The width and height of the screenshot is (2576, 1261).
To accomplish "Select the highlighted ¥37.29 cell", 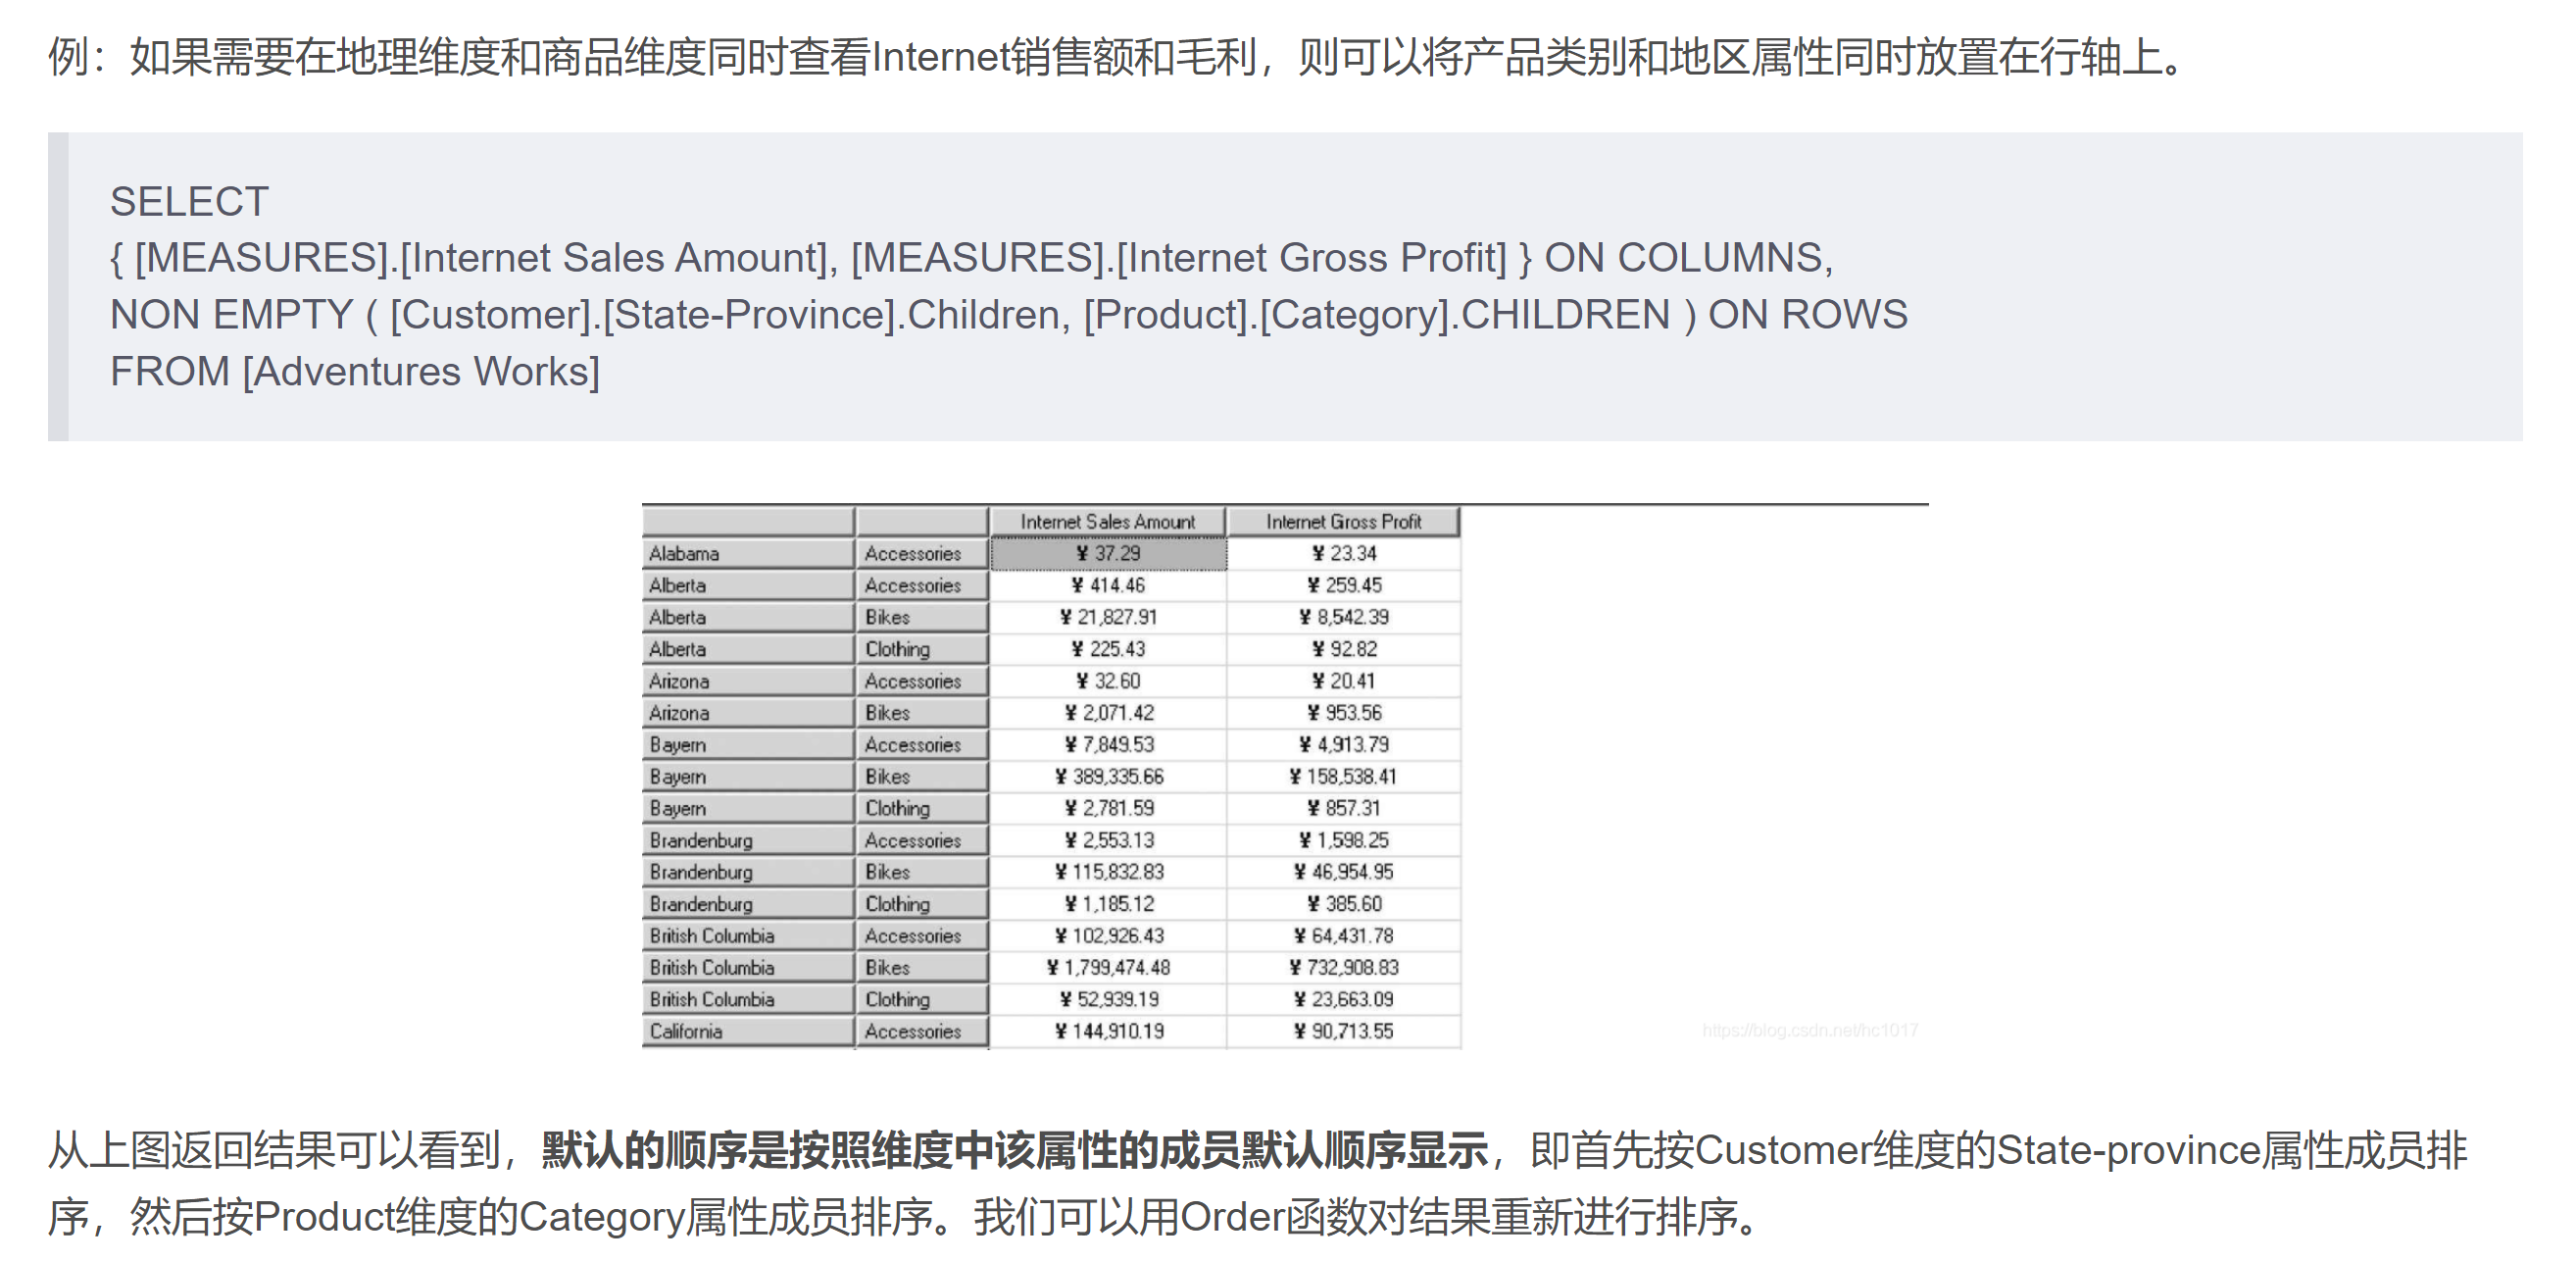I will point(1107,553).
